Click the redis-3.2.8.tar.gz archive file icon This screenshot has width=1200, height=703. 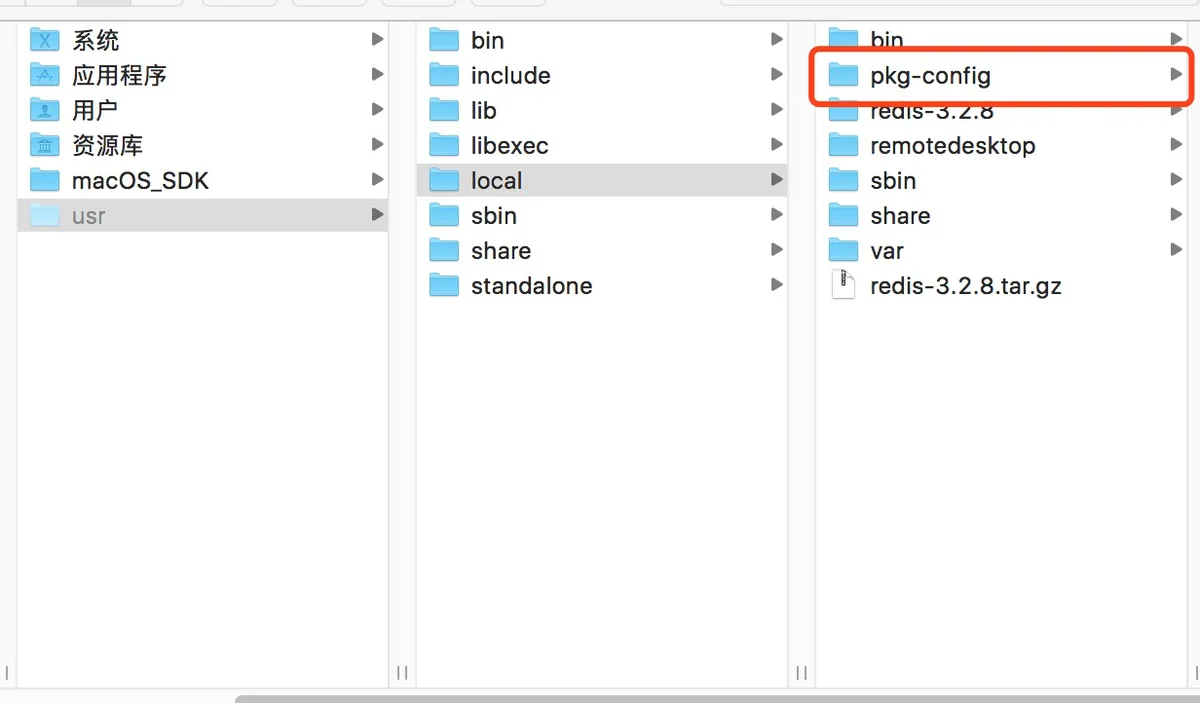coord(844,286)
